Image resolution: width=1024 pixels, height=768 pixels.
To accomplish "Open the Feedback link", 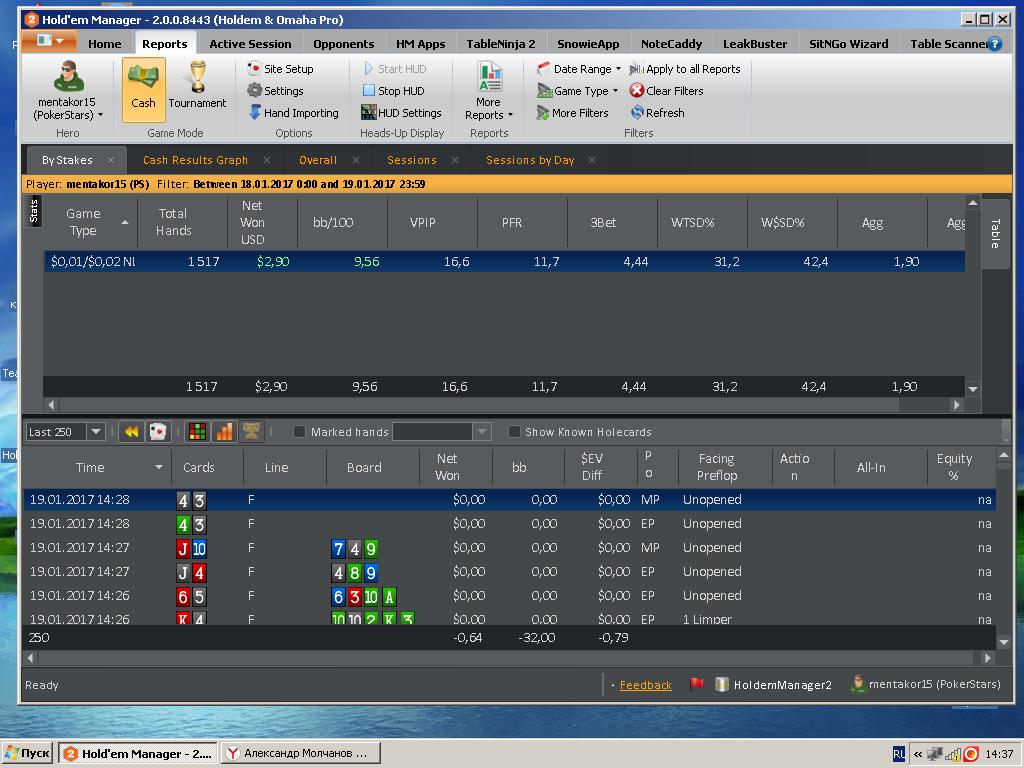I will point(645,685).
